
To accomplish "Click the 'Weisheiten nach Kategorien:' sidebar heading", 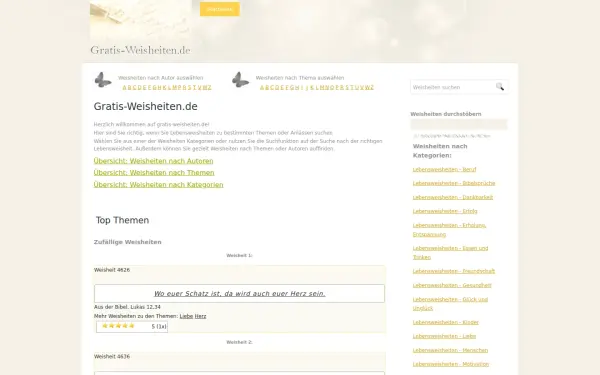I will click(440, 151).
